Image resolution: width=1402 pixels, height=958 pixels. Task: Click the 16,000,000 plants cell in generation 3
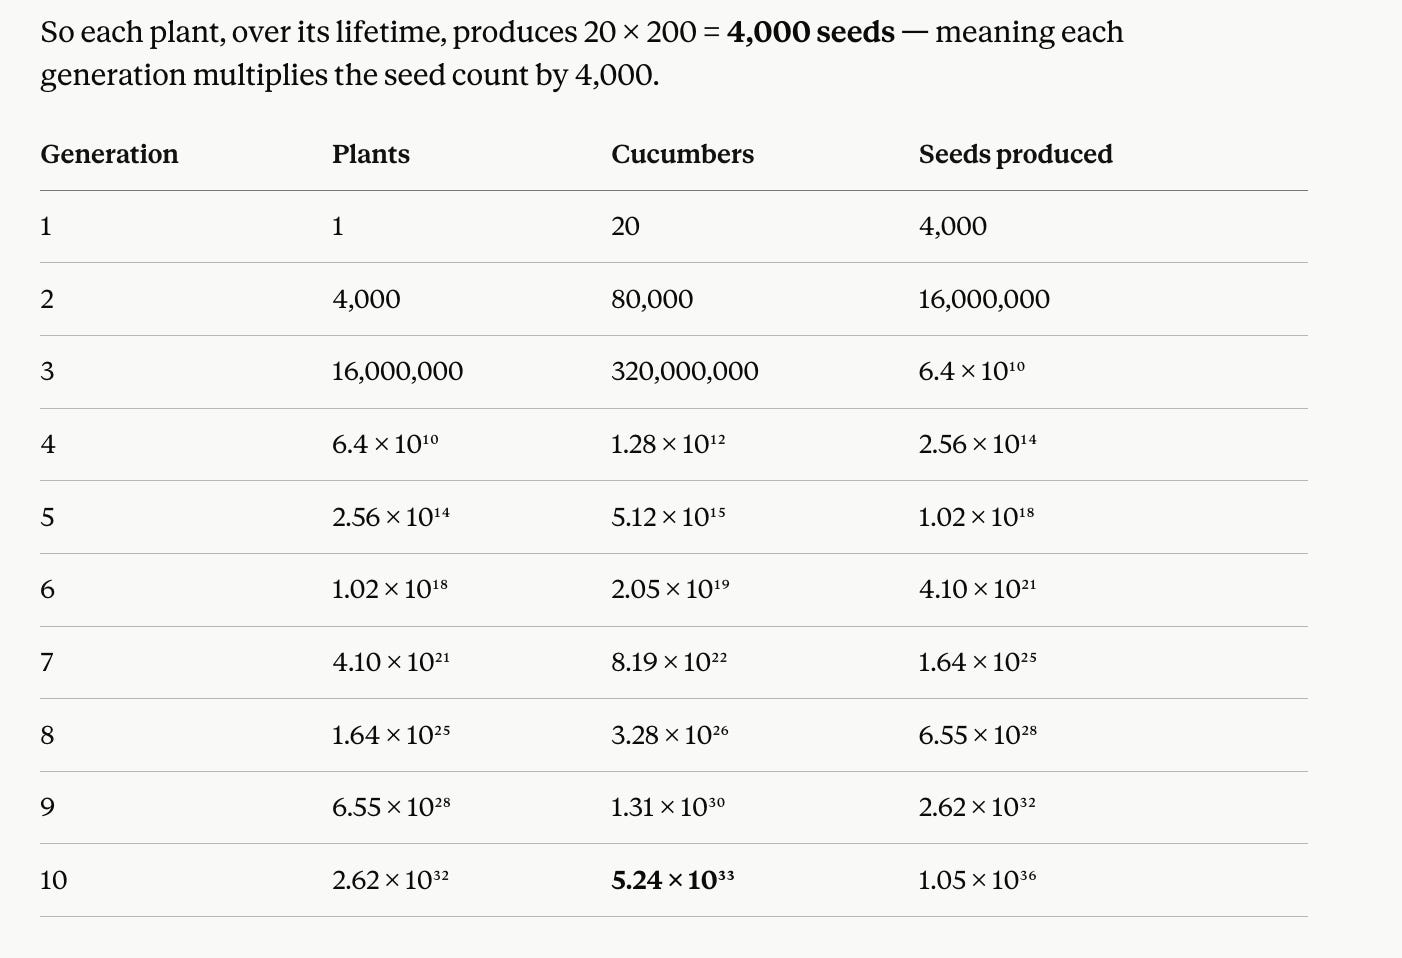[x=397, y=371]
